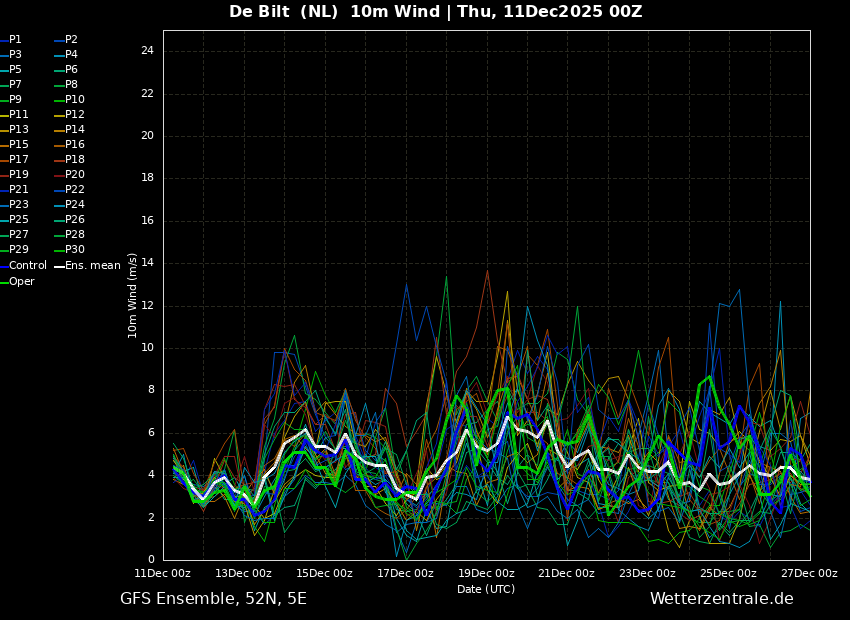850x620 pixels.
Task: Select the P30 legend entry
Action: tap(70, 249)
